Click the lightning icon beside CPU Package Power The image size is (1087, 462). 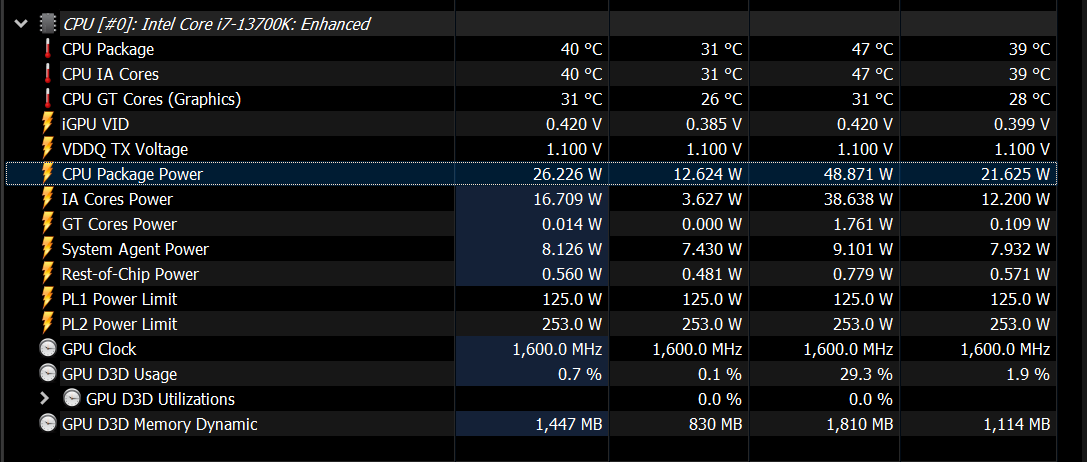point(47,173)
